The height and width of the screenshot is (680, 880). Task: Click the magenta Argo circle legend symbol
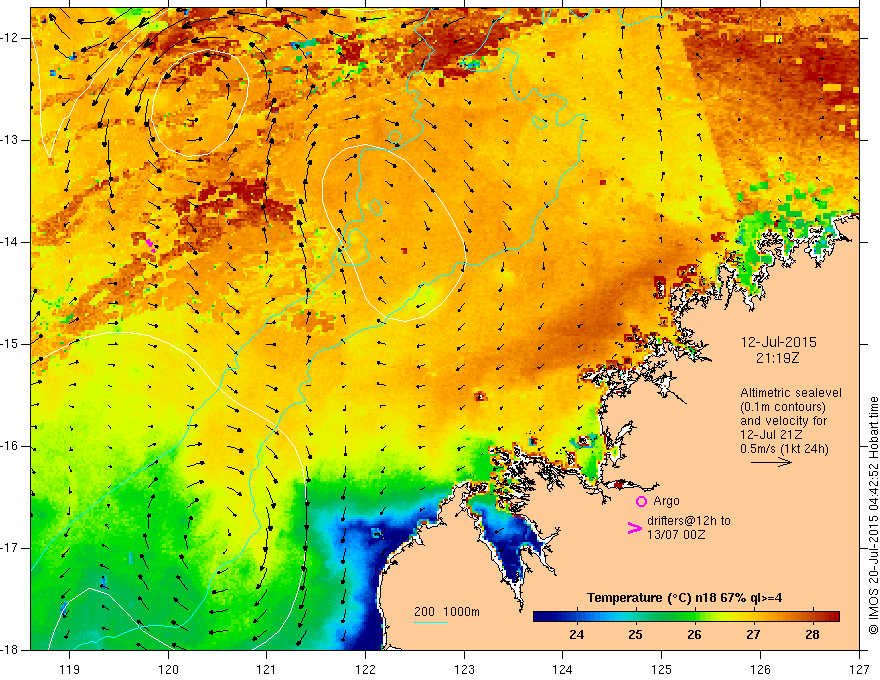(x=641, y=501)
